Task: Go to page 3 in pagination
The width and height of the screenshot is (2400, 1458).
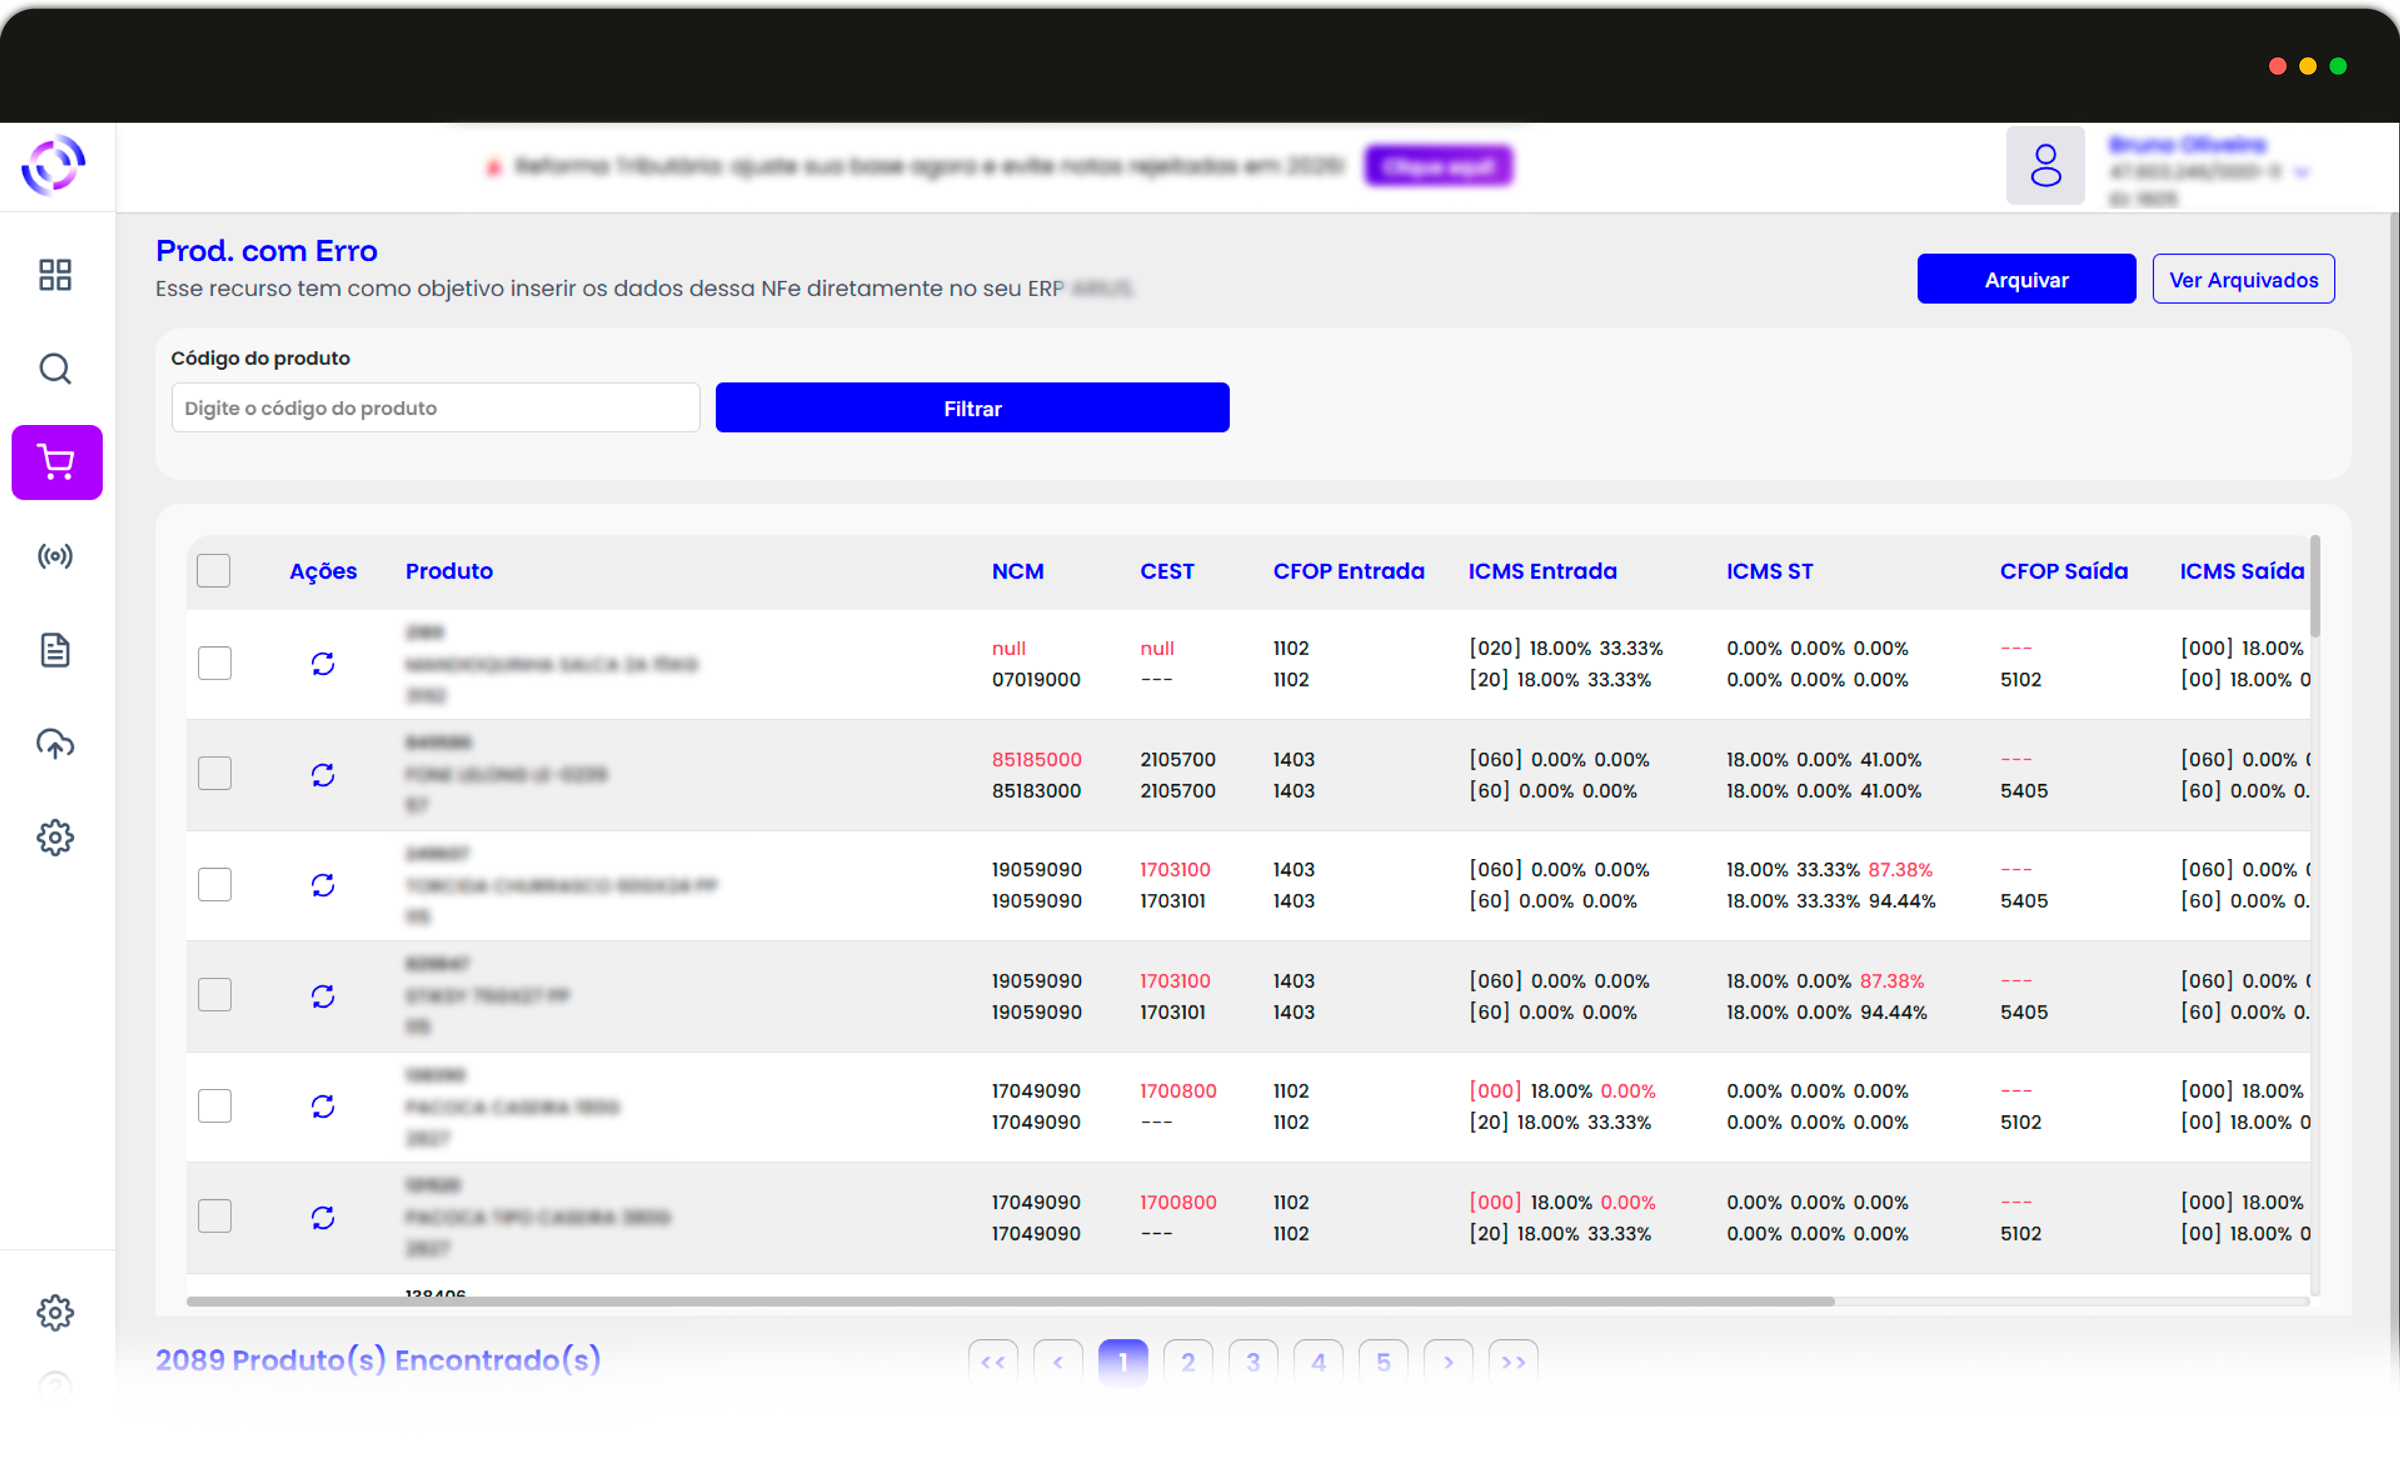Action: point(1253,1363)
